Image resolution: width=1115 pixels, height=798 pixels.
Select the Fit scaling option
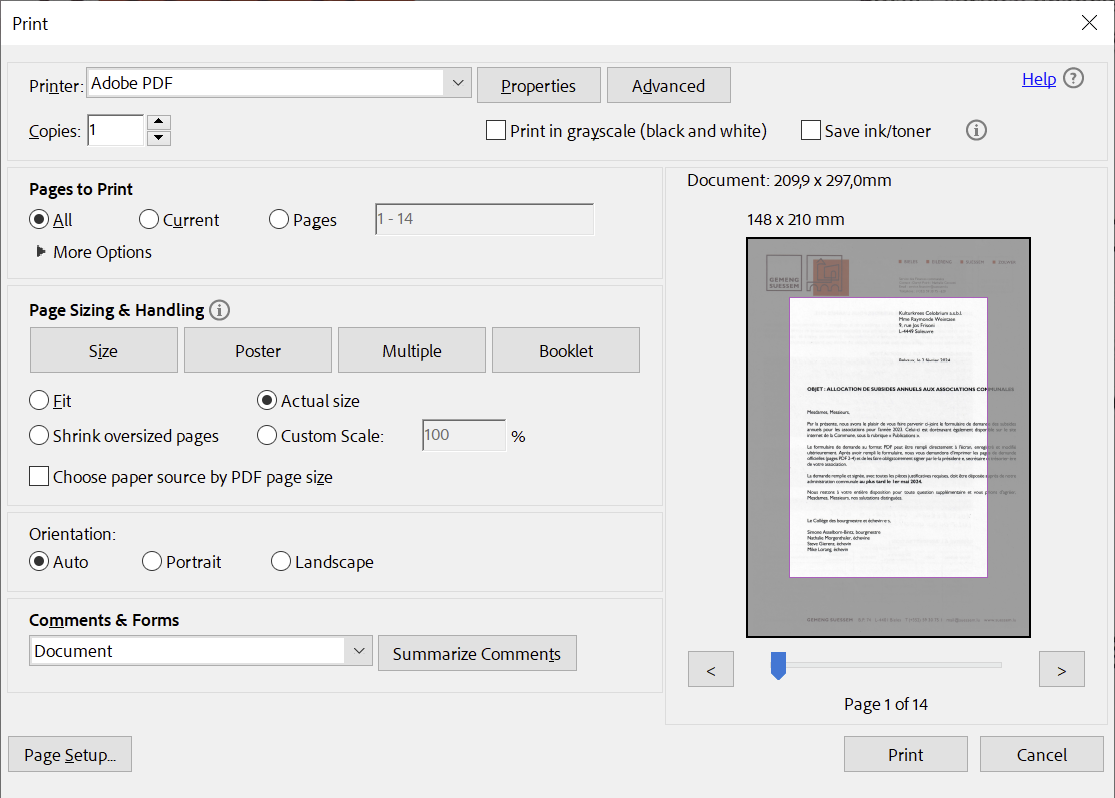37,400
